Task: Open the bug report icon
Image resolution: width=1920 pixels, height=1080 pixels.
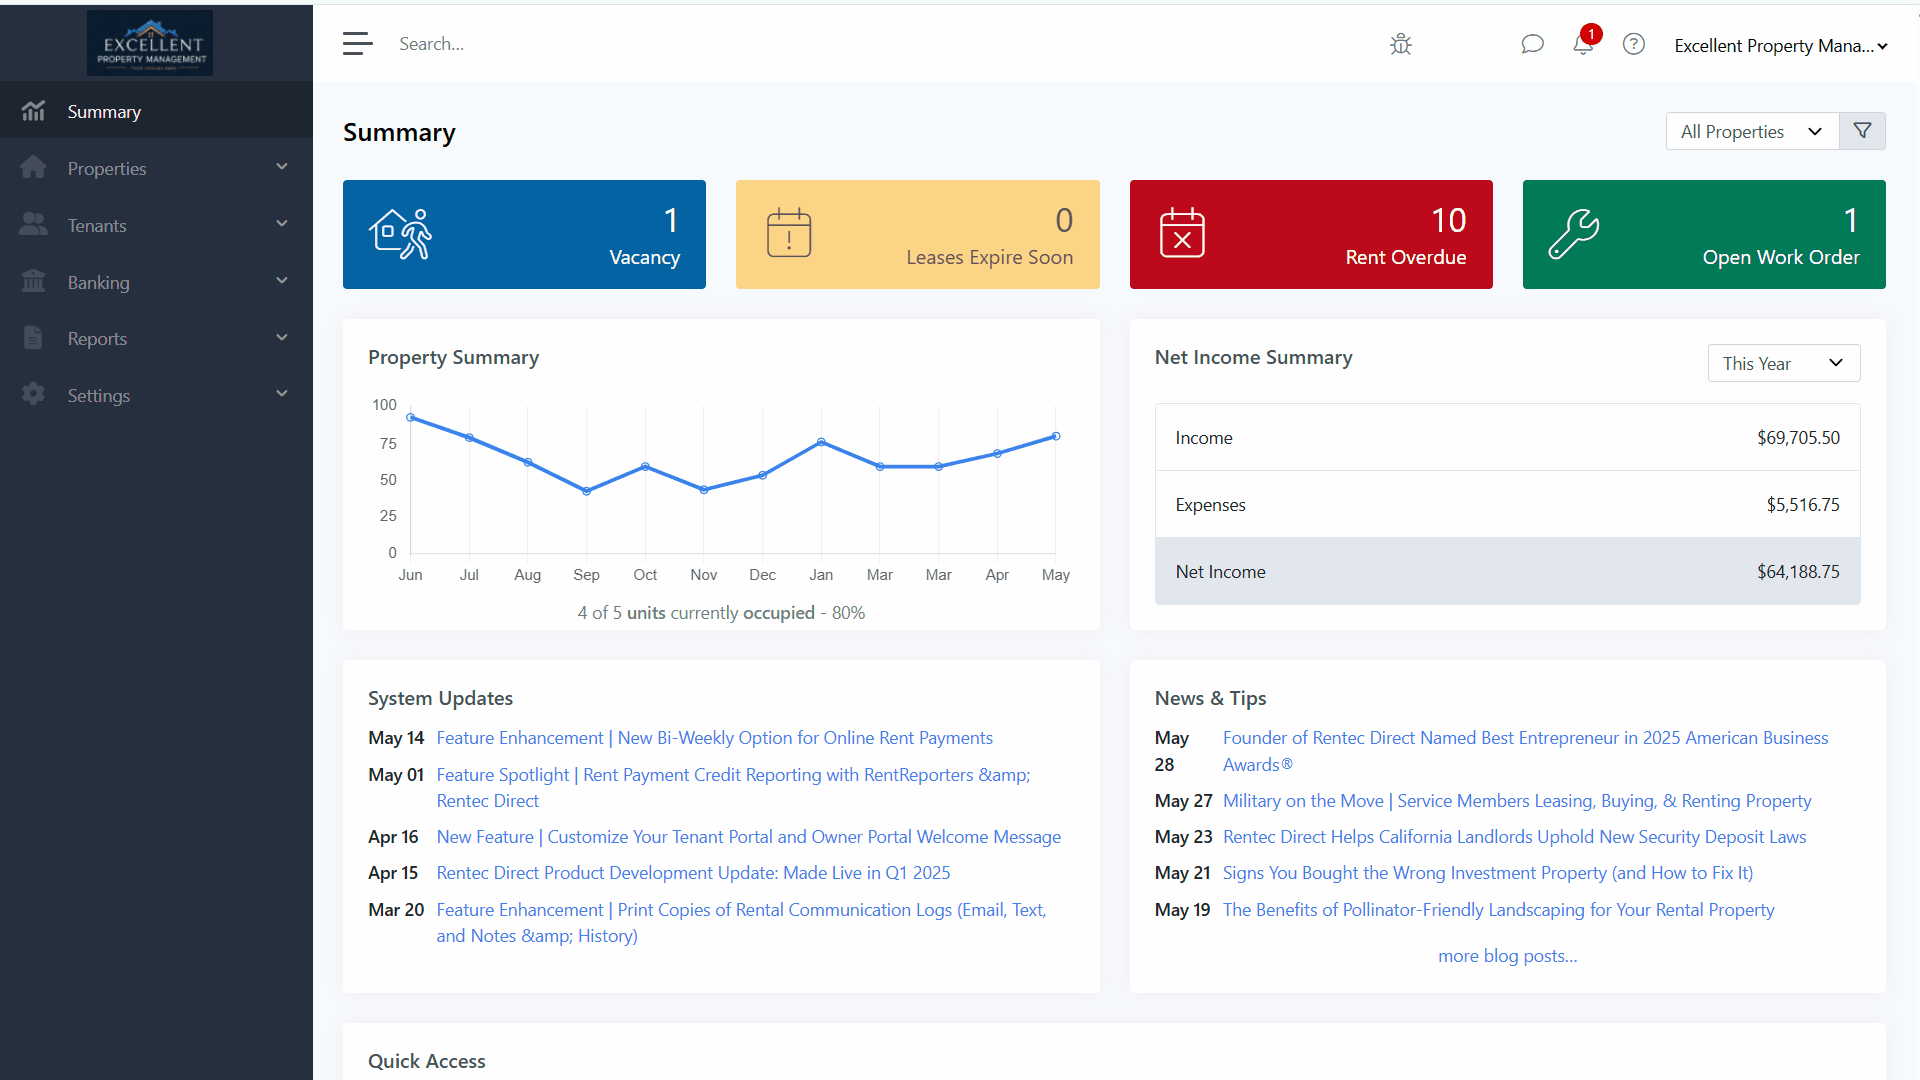Action: (1400, 44)
